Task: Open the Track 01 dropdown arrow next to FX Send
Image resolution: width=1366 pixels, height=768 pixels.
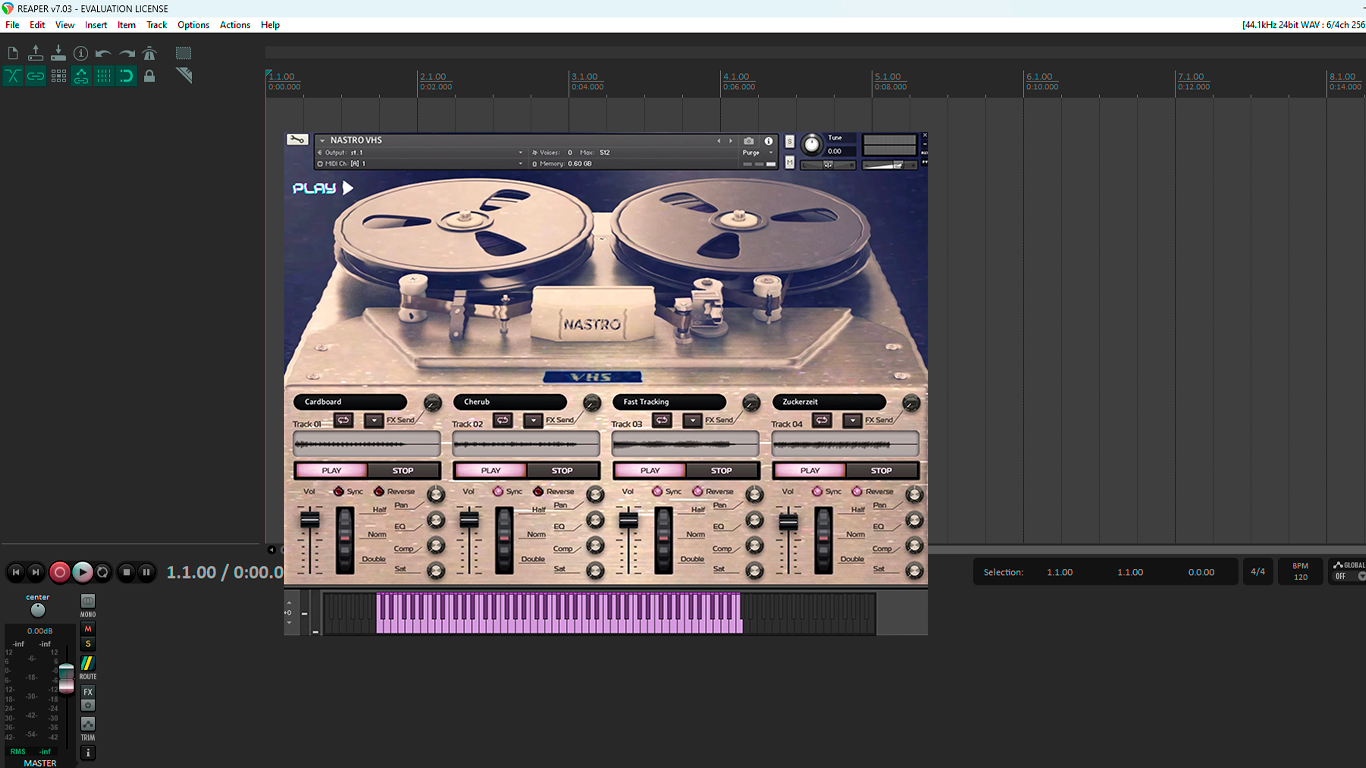Action: coord(374,420)
